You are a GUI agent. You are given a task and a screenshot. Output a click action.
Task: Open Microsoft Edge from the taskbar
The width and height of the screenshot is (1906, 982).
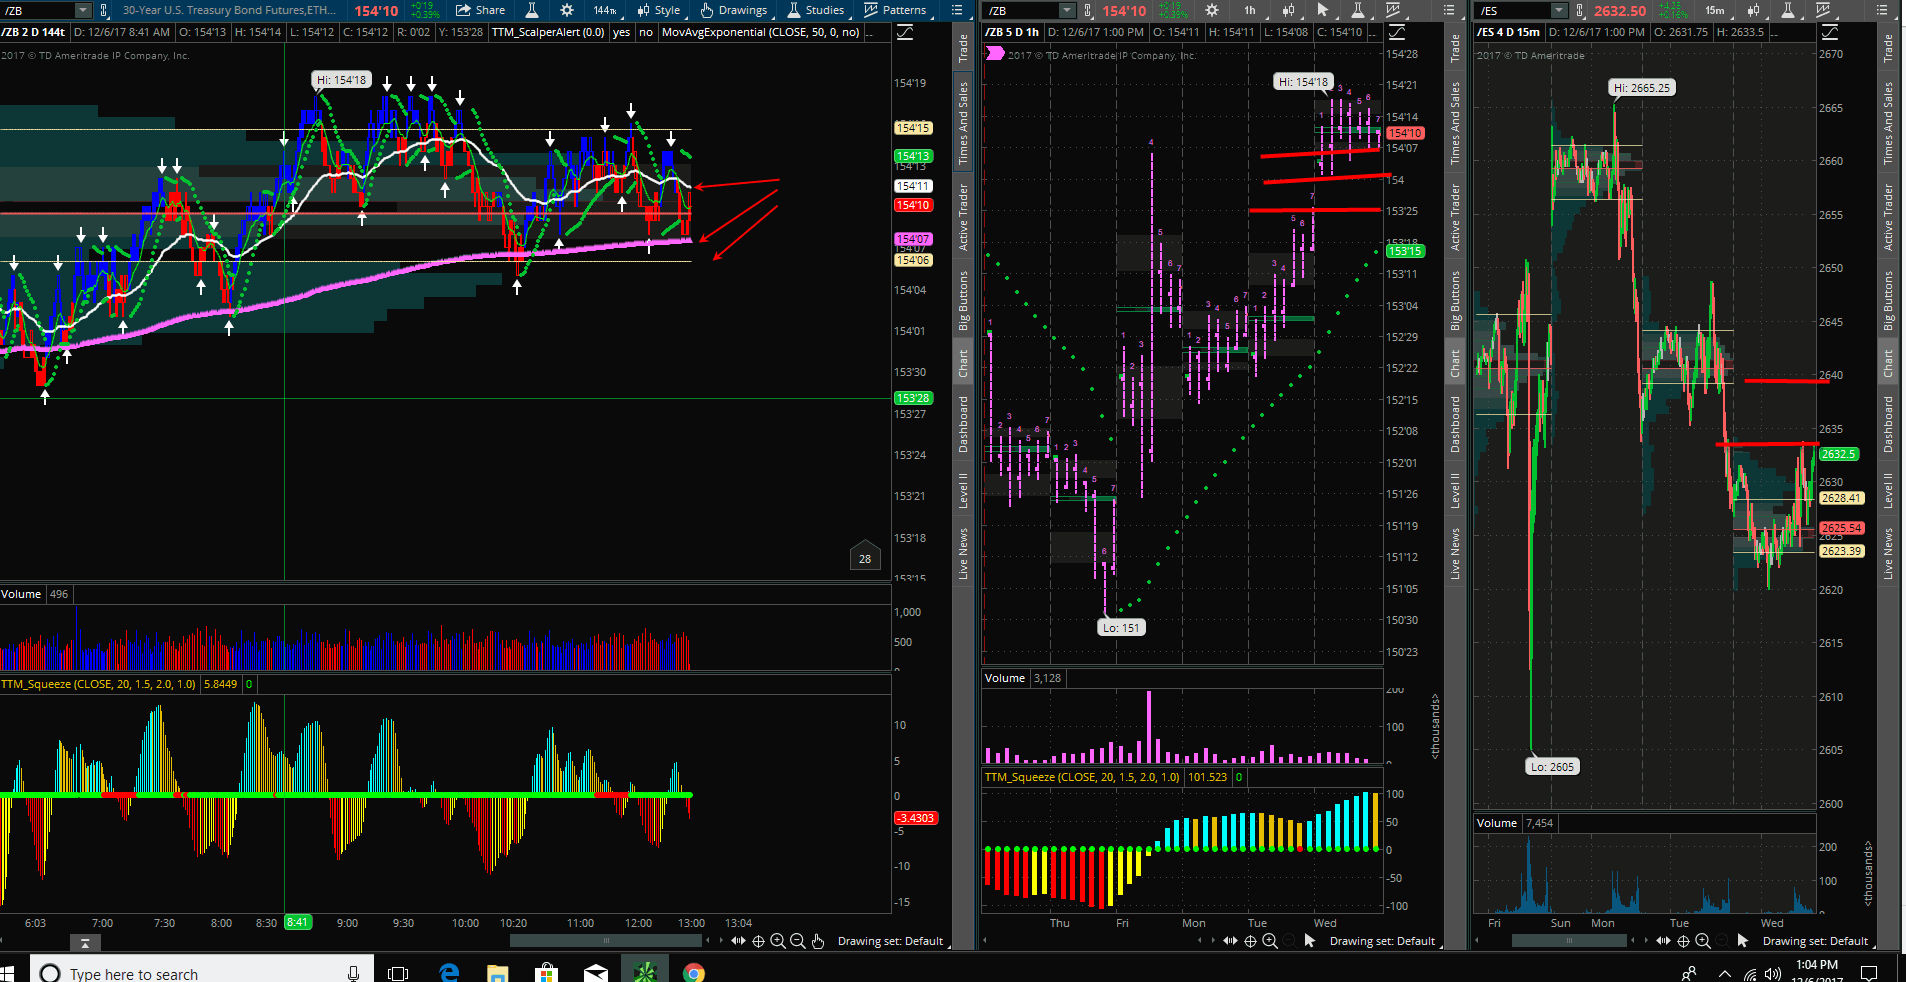click(x=449, y=972)
